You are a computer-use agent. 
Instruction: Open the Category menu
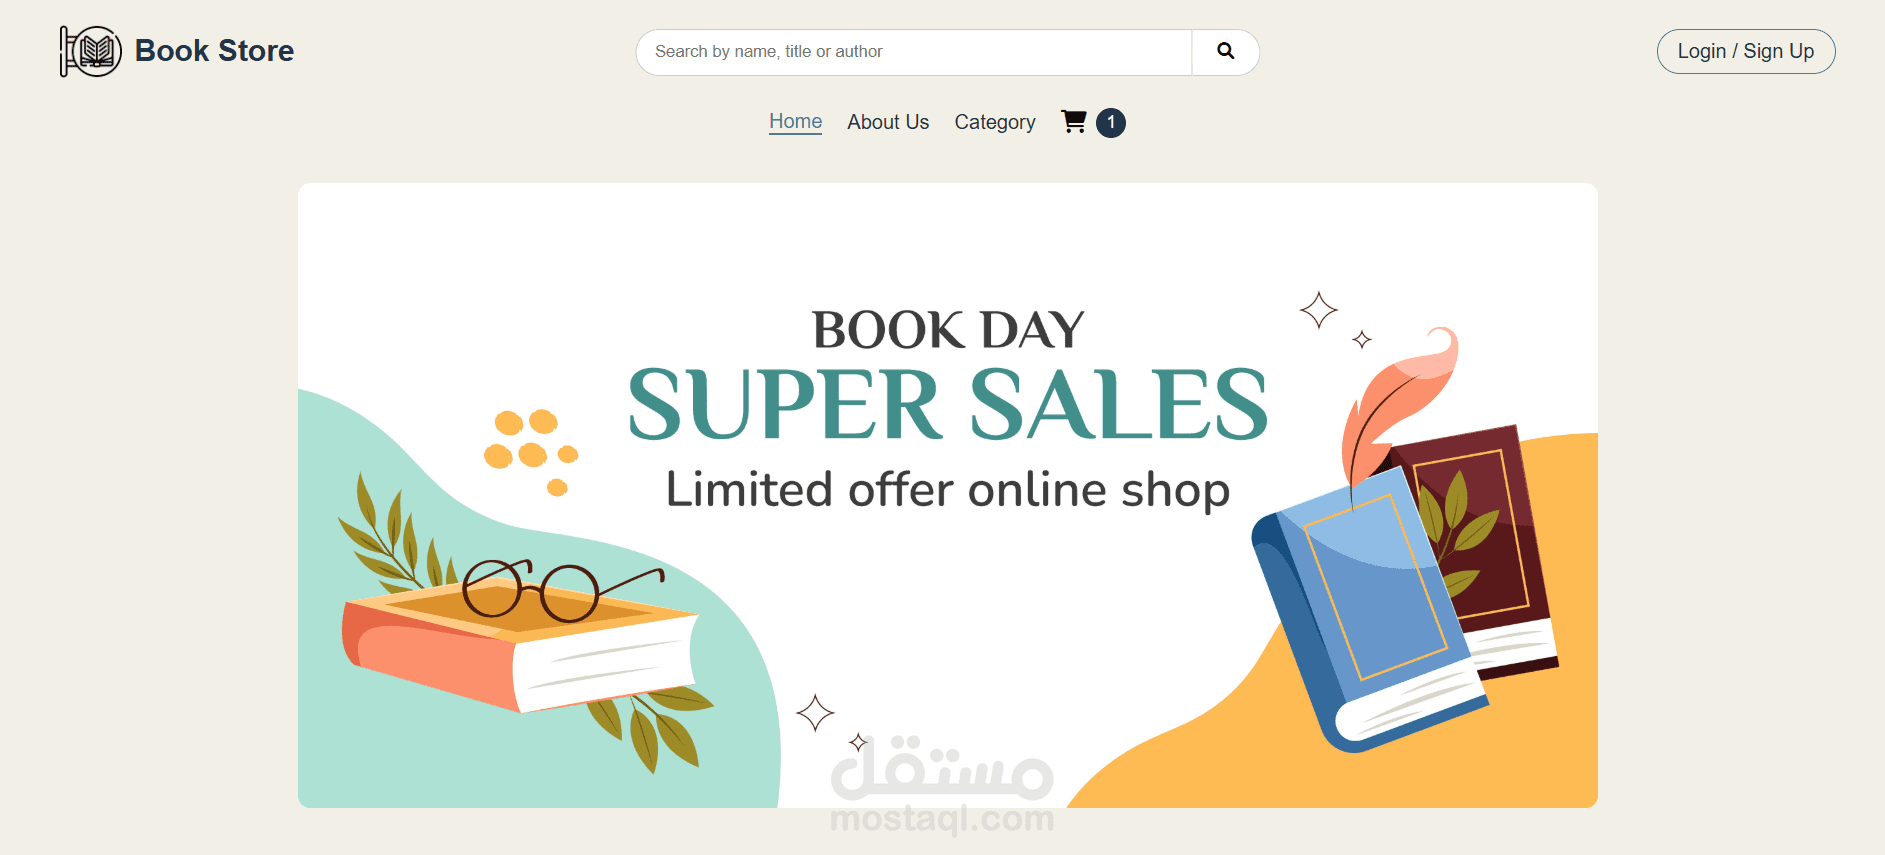[995, 122]
